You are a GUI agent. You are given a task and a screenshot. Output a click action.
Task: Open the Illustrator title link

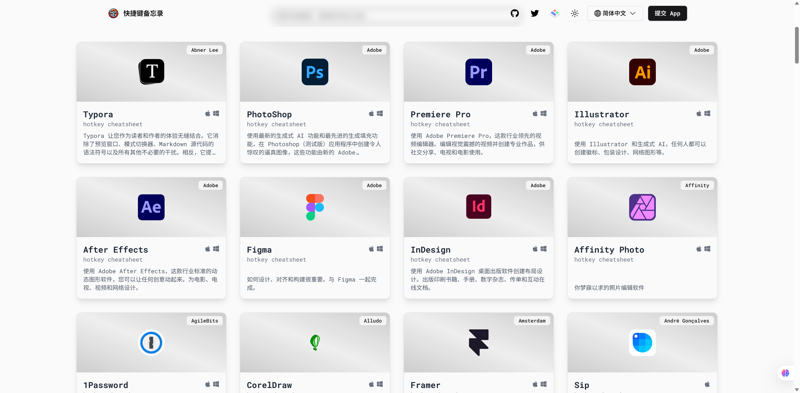(602, 114)
